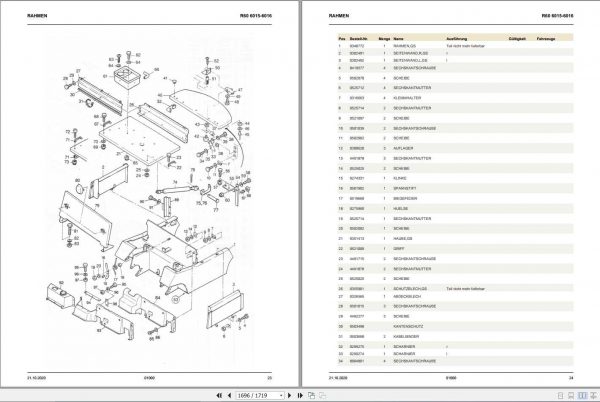600x402 pixels.
Task: Click the Pos column header
Action: click(x=342, y=39)
